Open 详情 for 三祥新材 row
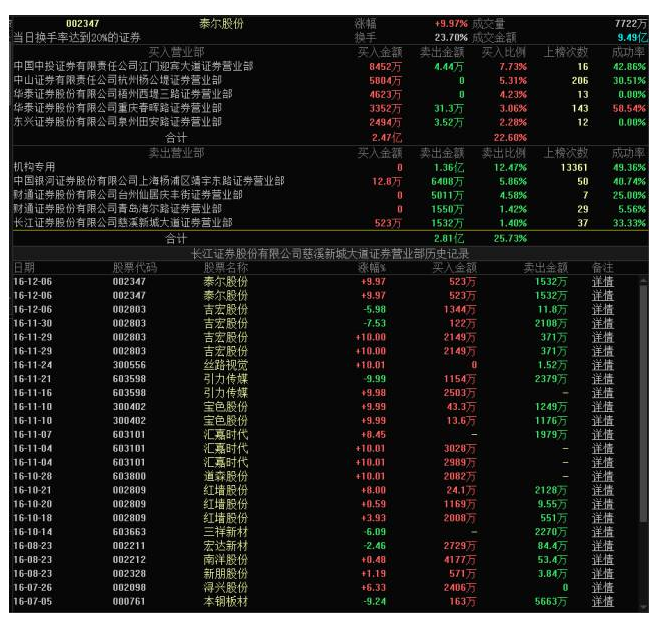654x620 pixels. [602, 532]
